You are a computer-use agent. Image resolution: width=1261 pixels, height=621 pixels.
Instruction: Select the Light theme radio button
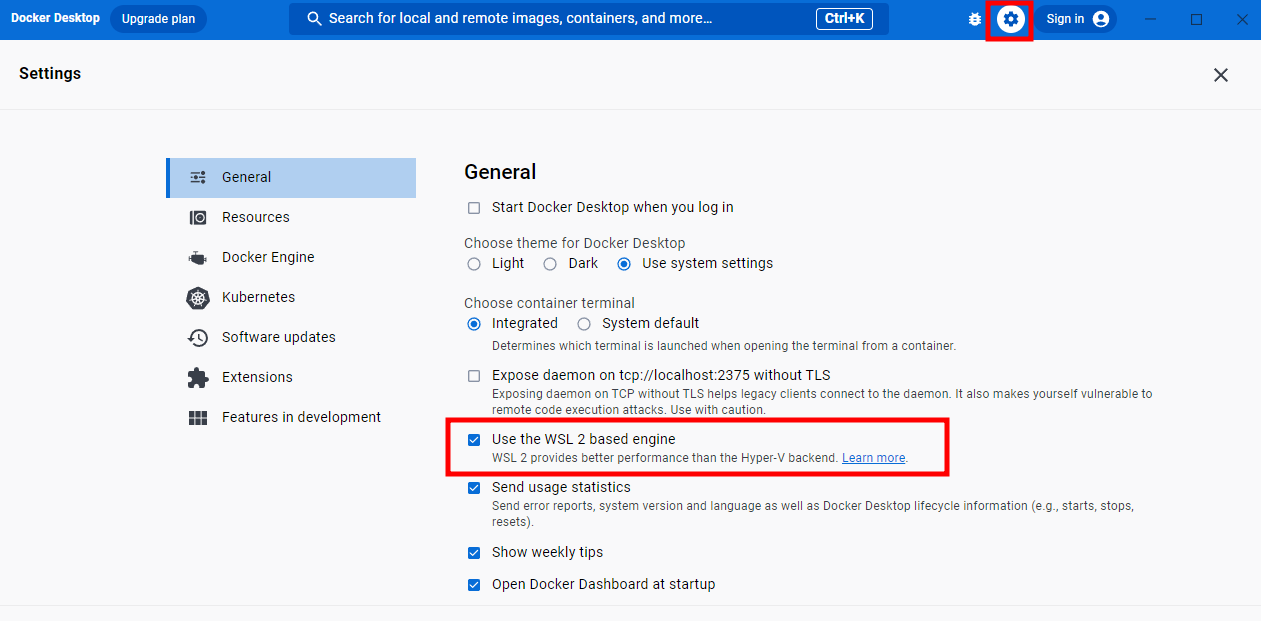click(x=474, y=264)
